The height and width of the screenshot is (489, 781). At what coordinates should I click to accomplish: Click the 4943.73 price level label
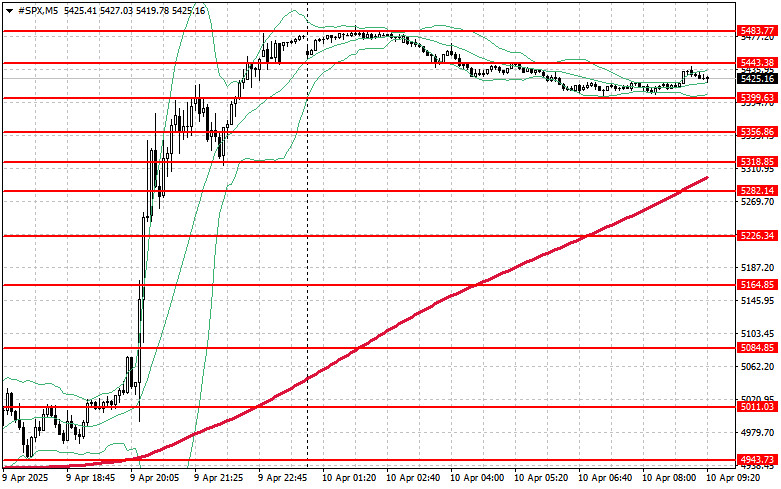click(757, 460)
